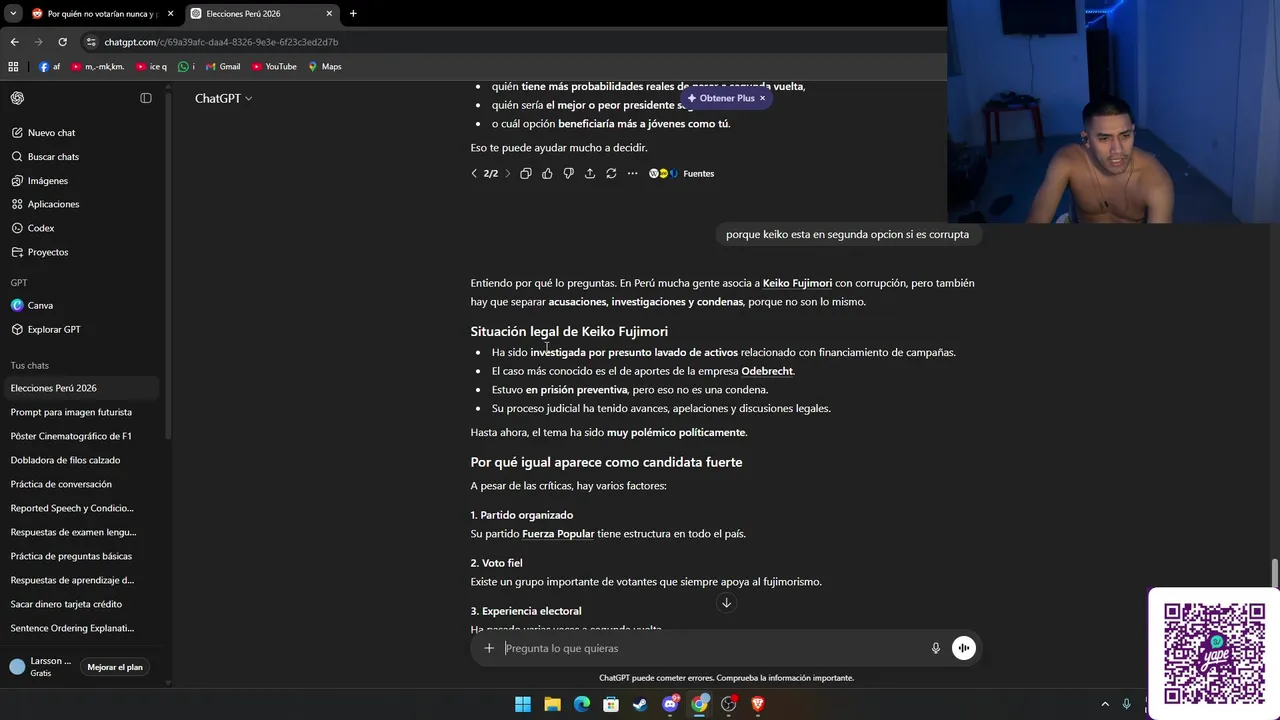Open chat 'Prompt para imagen futurista'
Image resolution: width=1280 pixels, height=720 pixels.
tap(83, 412)
